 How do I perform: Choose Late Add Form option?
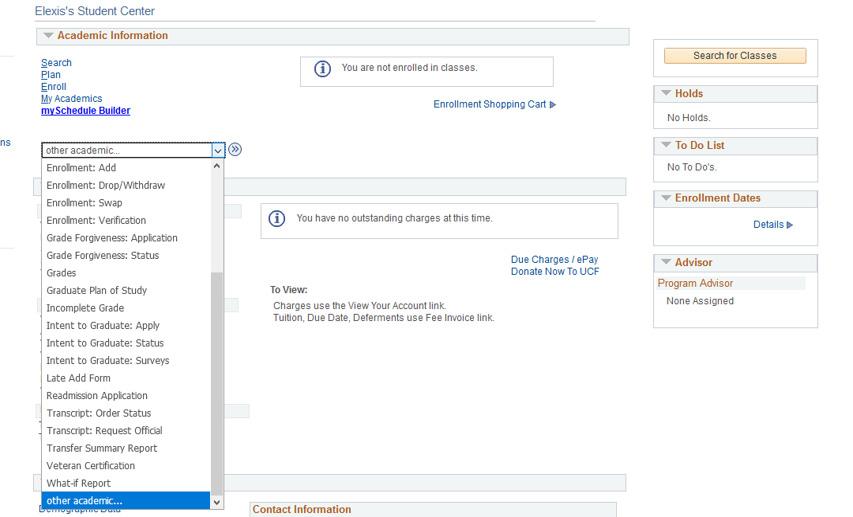126,378
